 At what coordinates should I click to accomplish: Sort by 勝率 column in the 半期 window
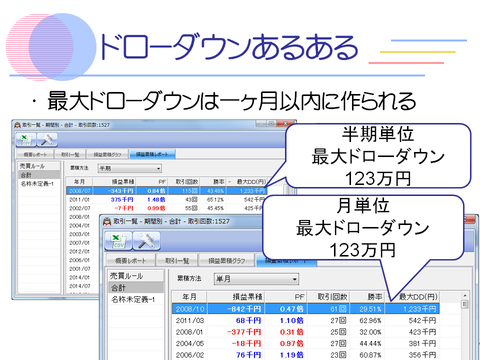pos(212,182)
